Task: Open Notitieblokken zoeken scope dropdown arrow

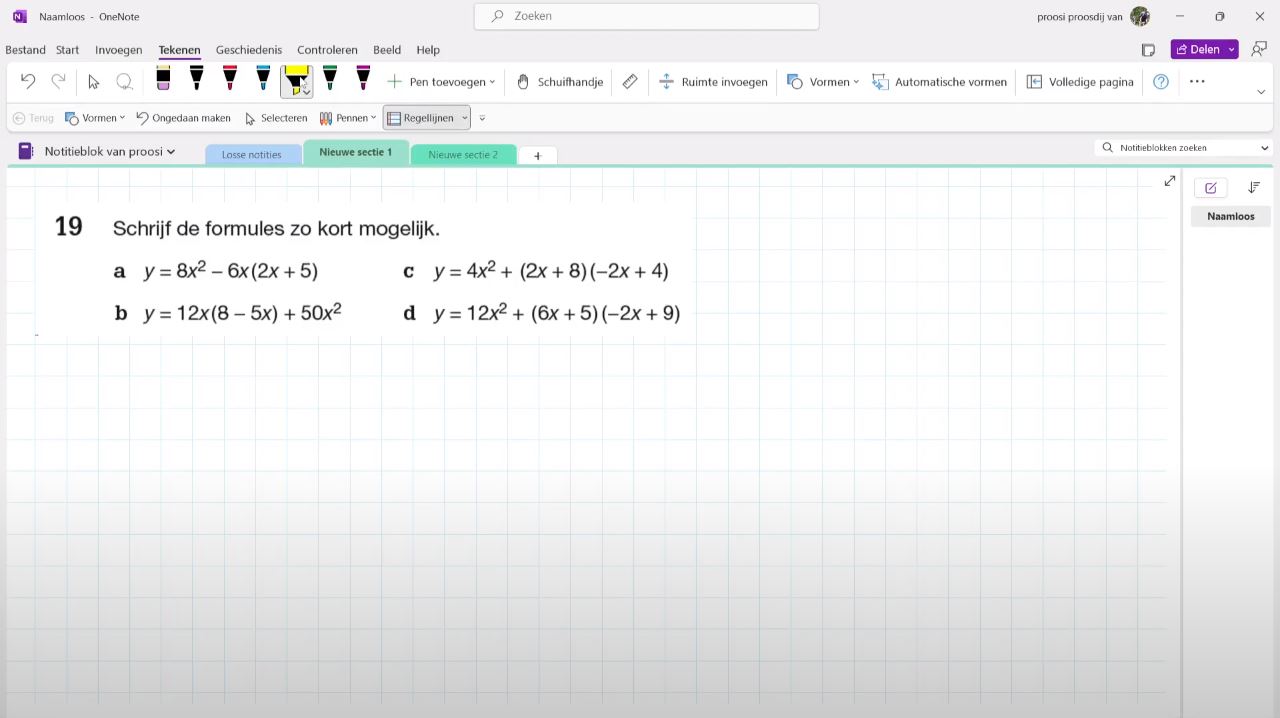Action: 1264,147
